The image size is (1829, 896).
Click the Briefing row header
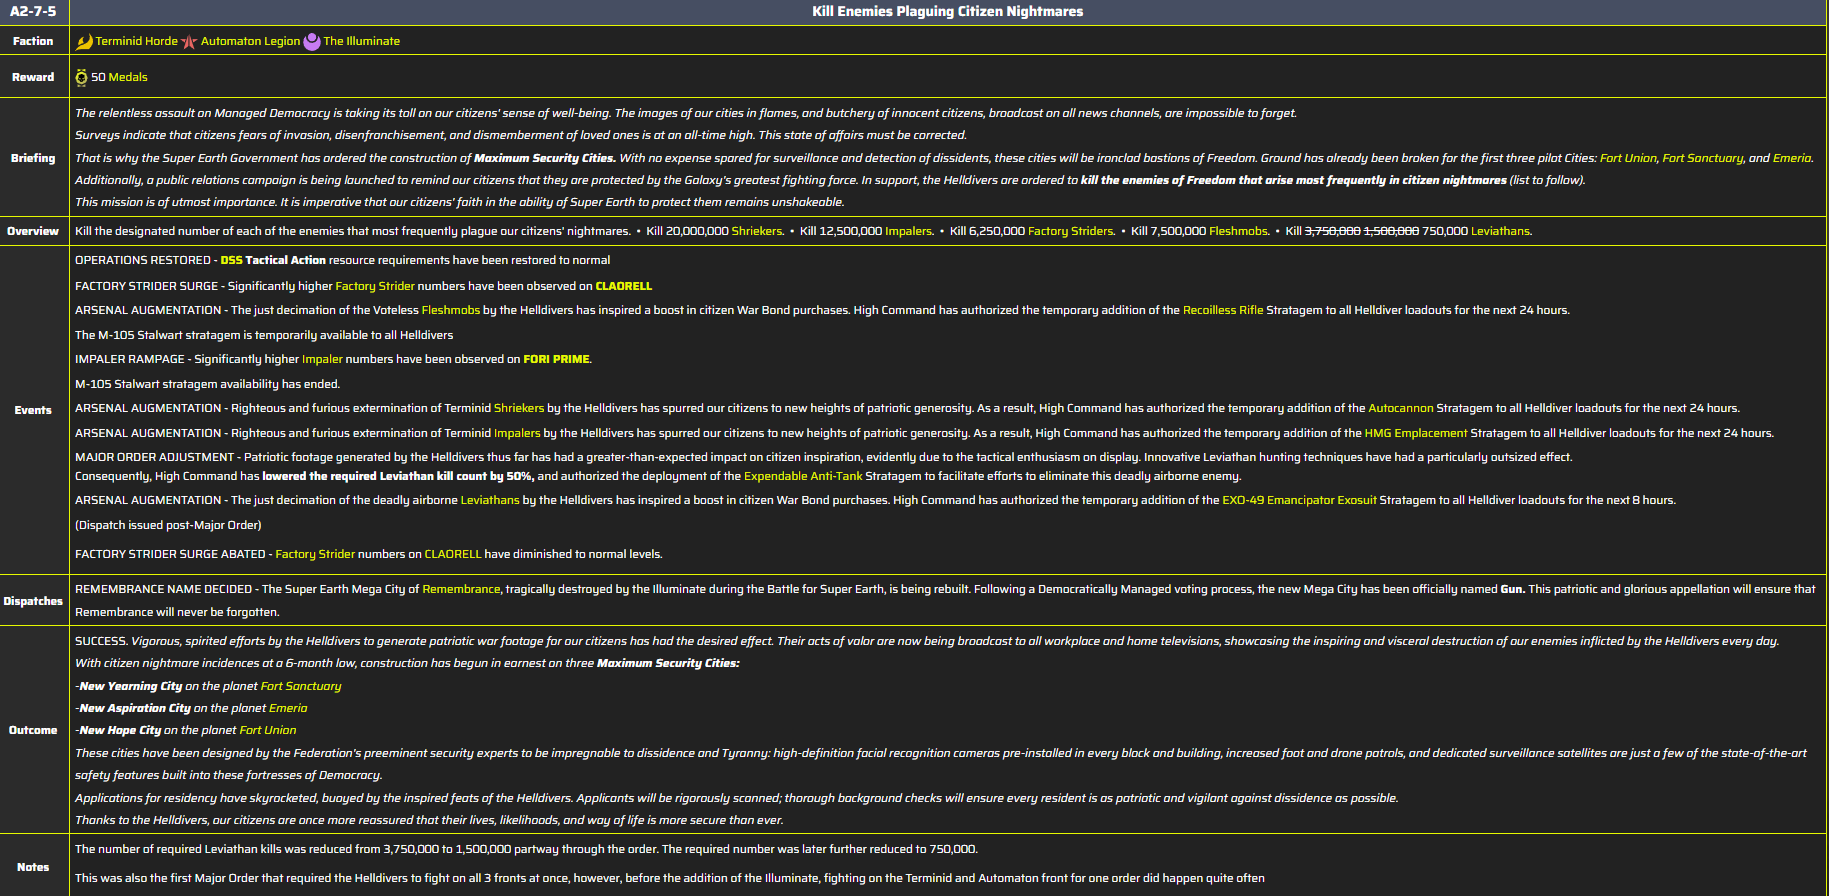pyautogui.click(x=34, y=158)
